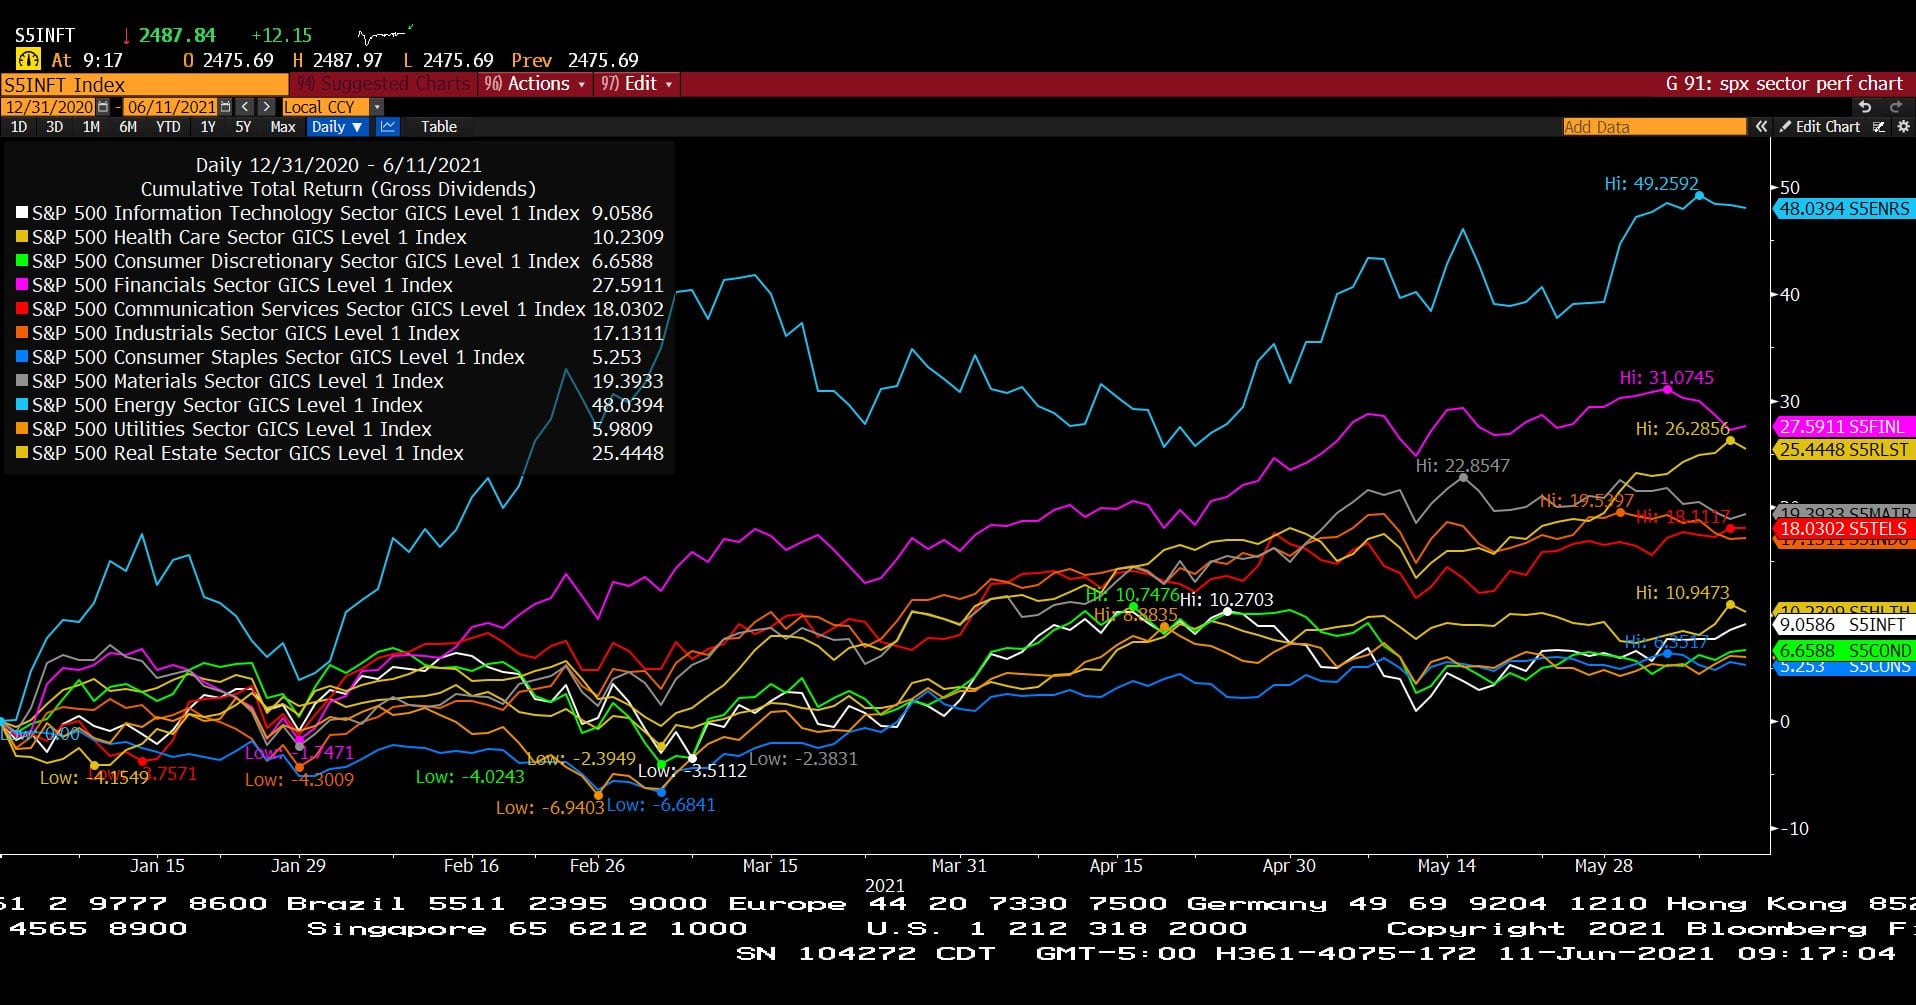Open the Daily periodicity dropdown

336,127
